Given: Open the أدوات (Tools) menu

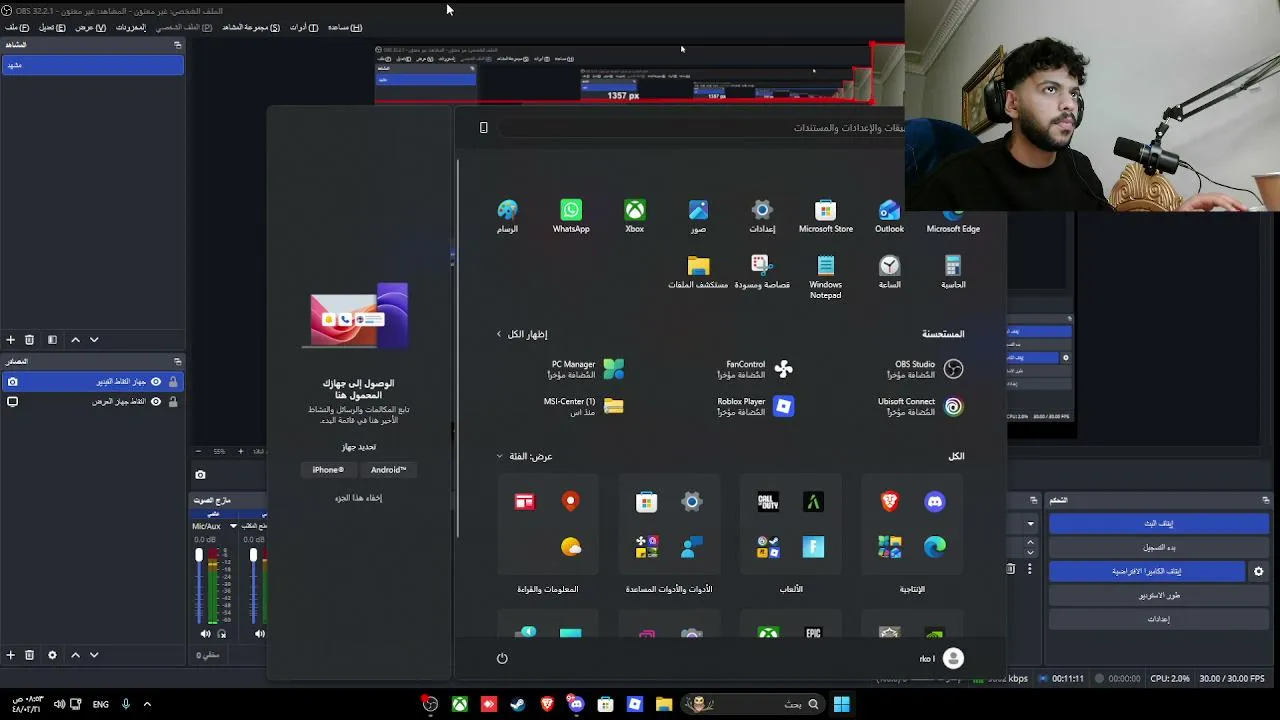Looking at the screenshot, I should pyautogui.click(x=304, y=27).
